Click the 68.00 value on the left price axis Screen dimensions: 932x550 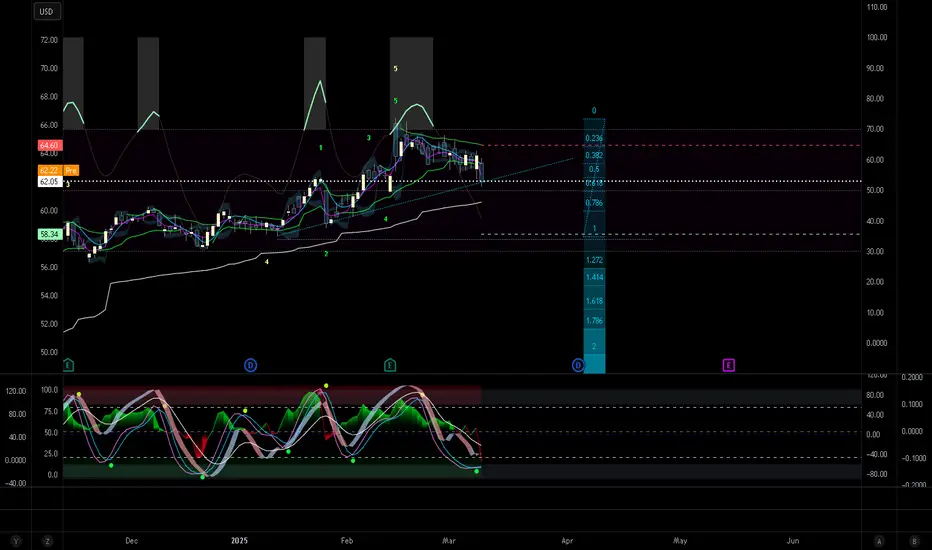point(49,96)
